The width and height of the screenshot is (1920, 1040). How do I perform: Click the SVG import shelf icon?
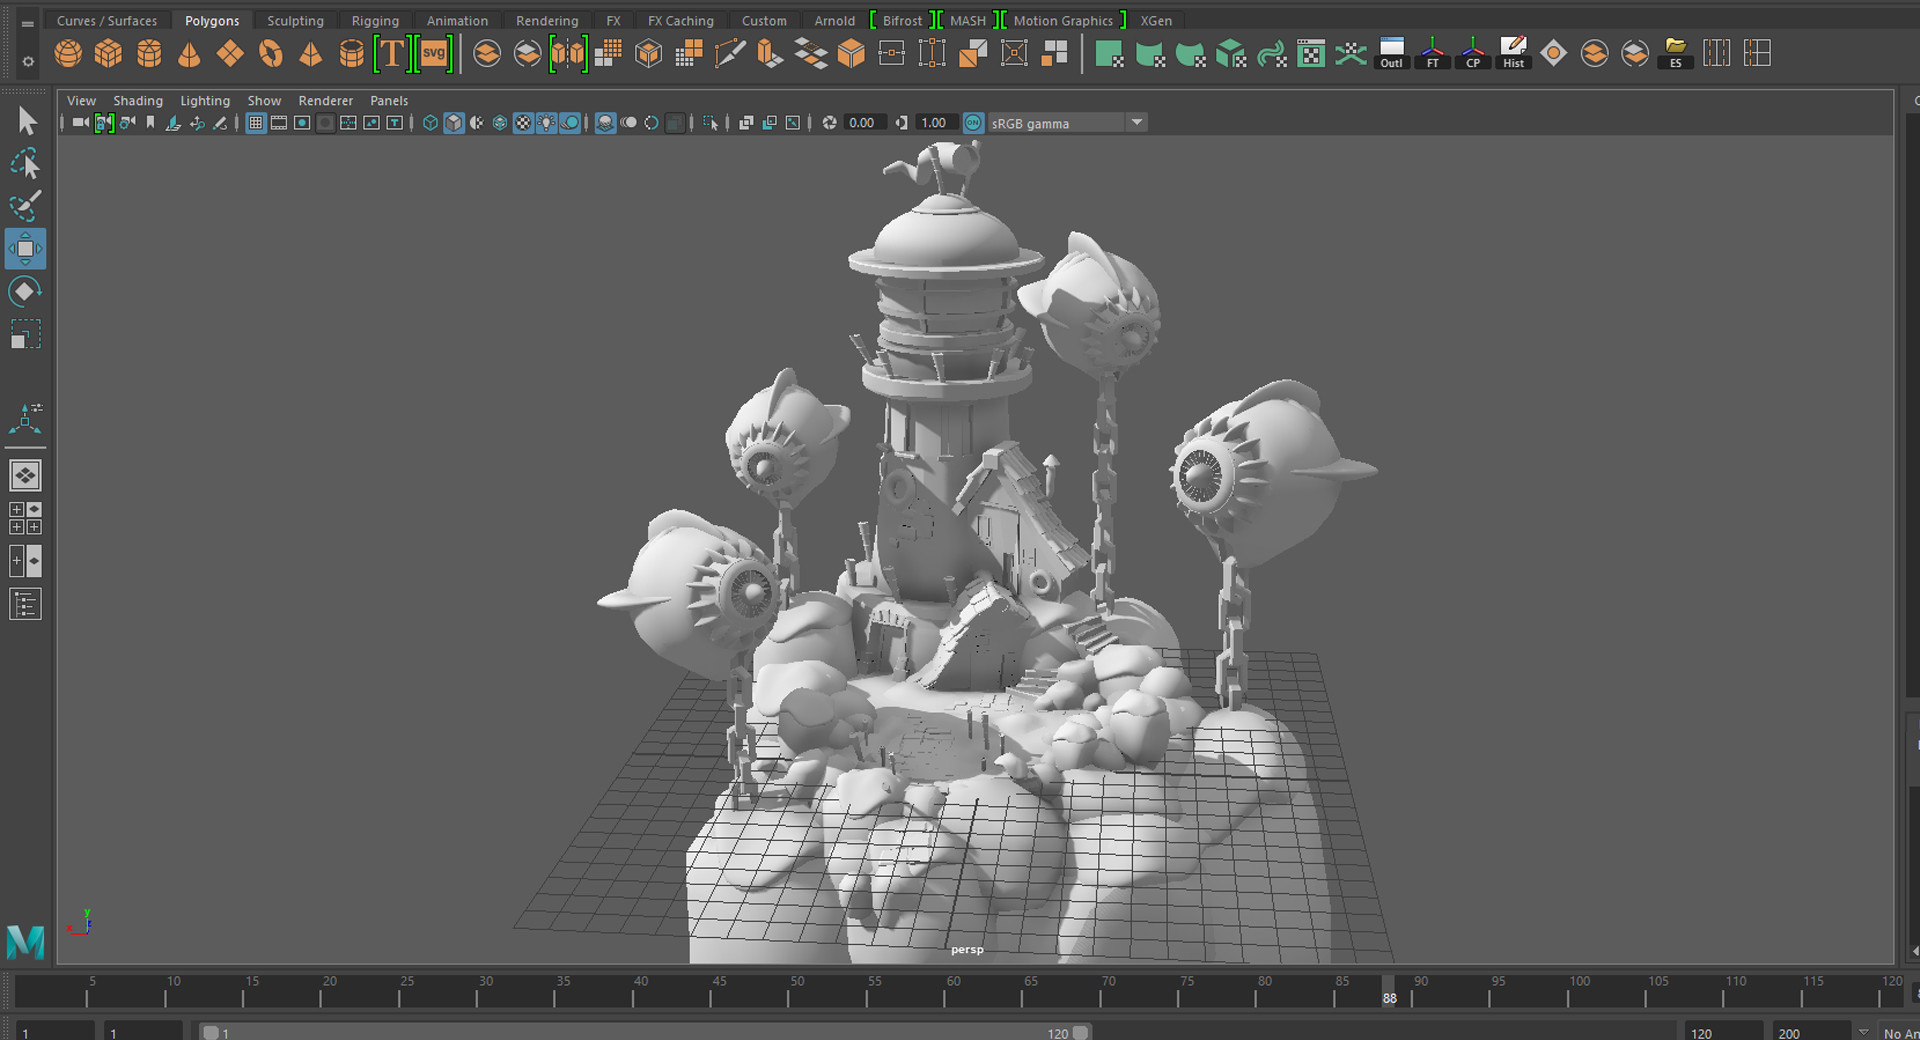(x=434, y=53)
